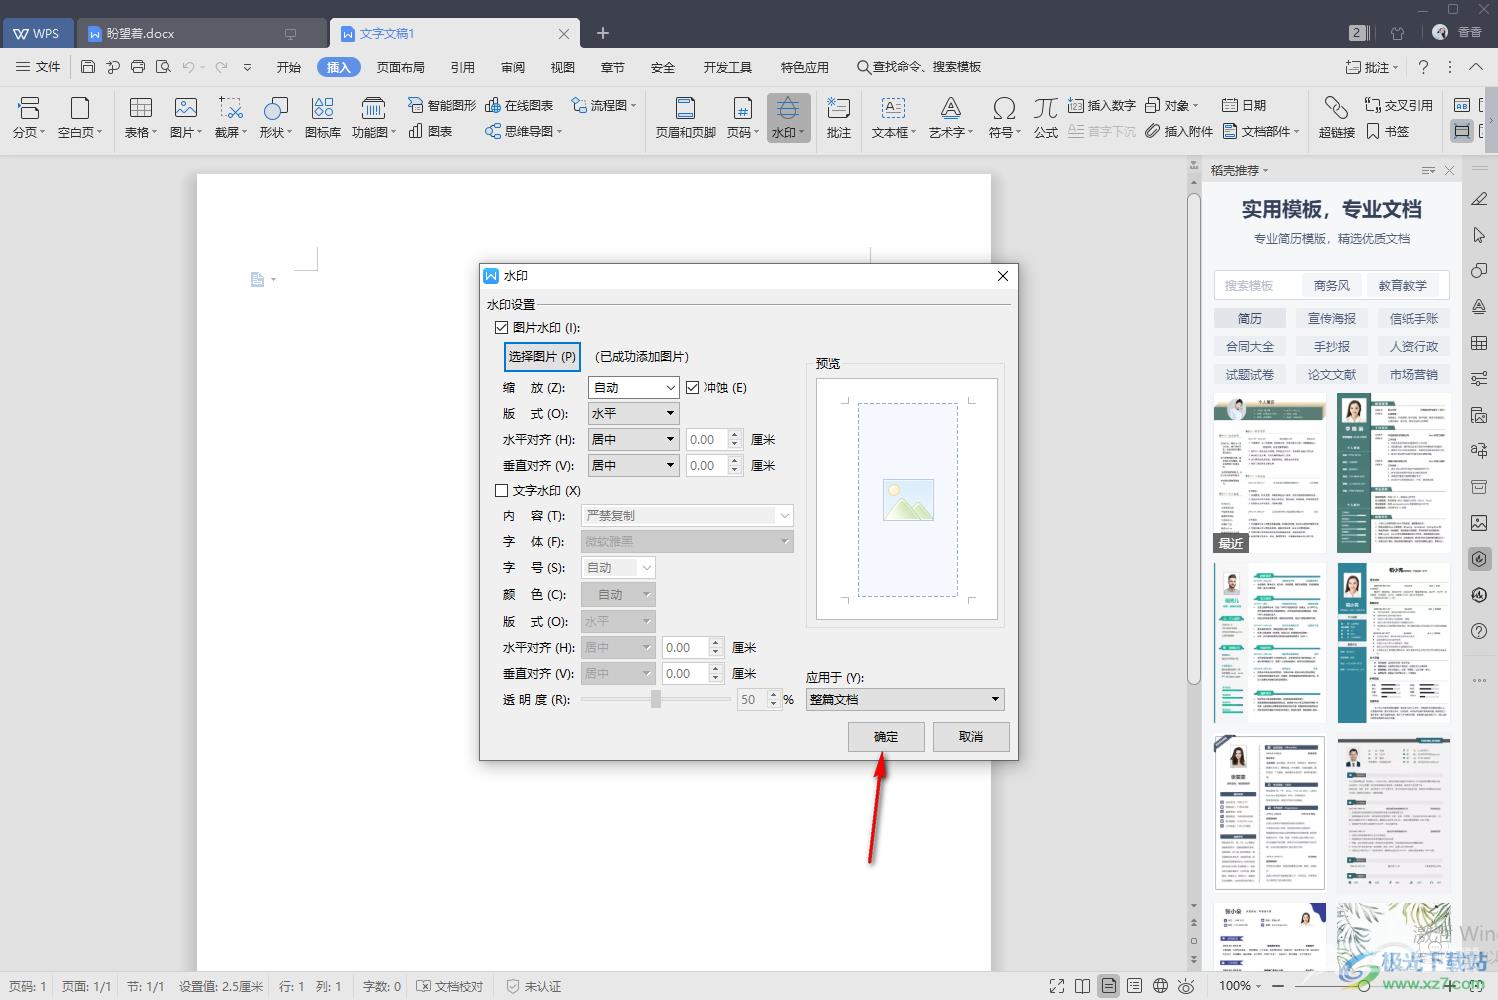Image resolution: width=1498 pixels, height=1000 pixels.
Task: Click the transparency (透明度) slider handle
Action: 656,699
